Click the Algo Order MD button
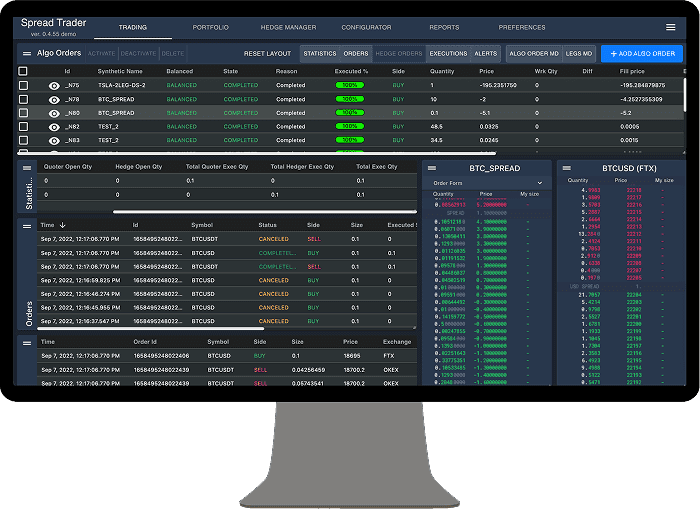This screenshot has height=509, width=700. point(533,53)
